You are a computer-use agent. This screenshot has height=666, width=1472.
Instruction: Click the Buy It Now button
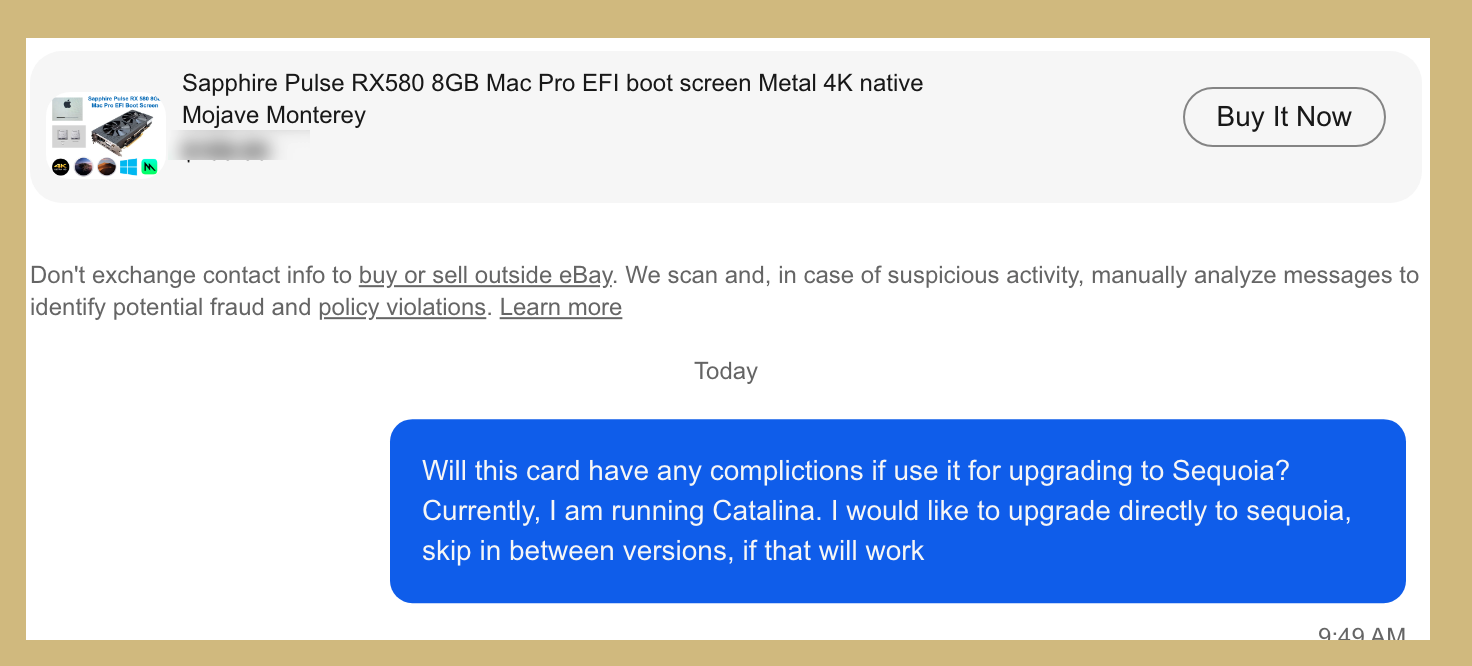pyautogui.click(x=1284, y=117)
